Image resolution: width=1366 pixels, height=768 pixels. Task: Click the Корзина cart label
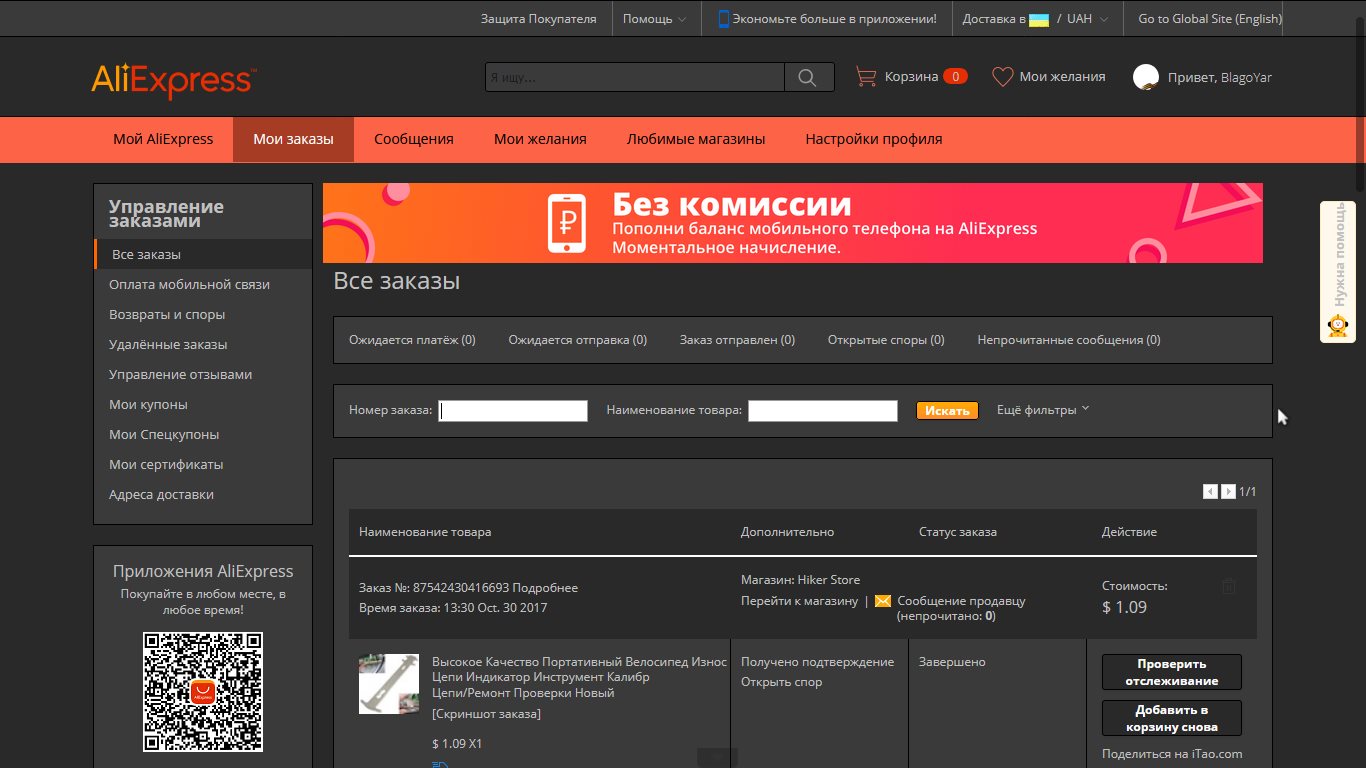point(911,77)
